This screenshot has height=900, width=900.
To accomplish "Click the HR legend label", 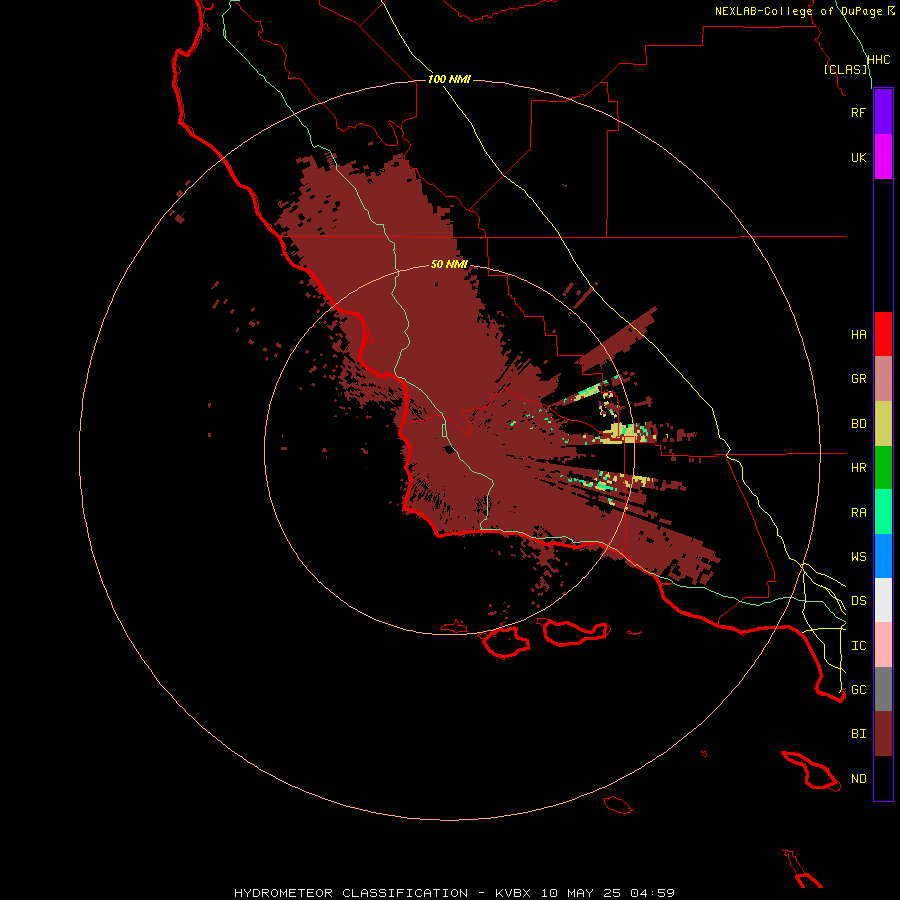I will [x=858, y=468].
